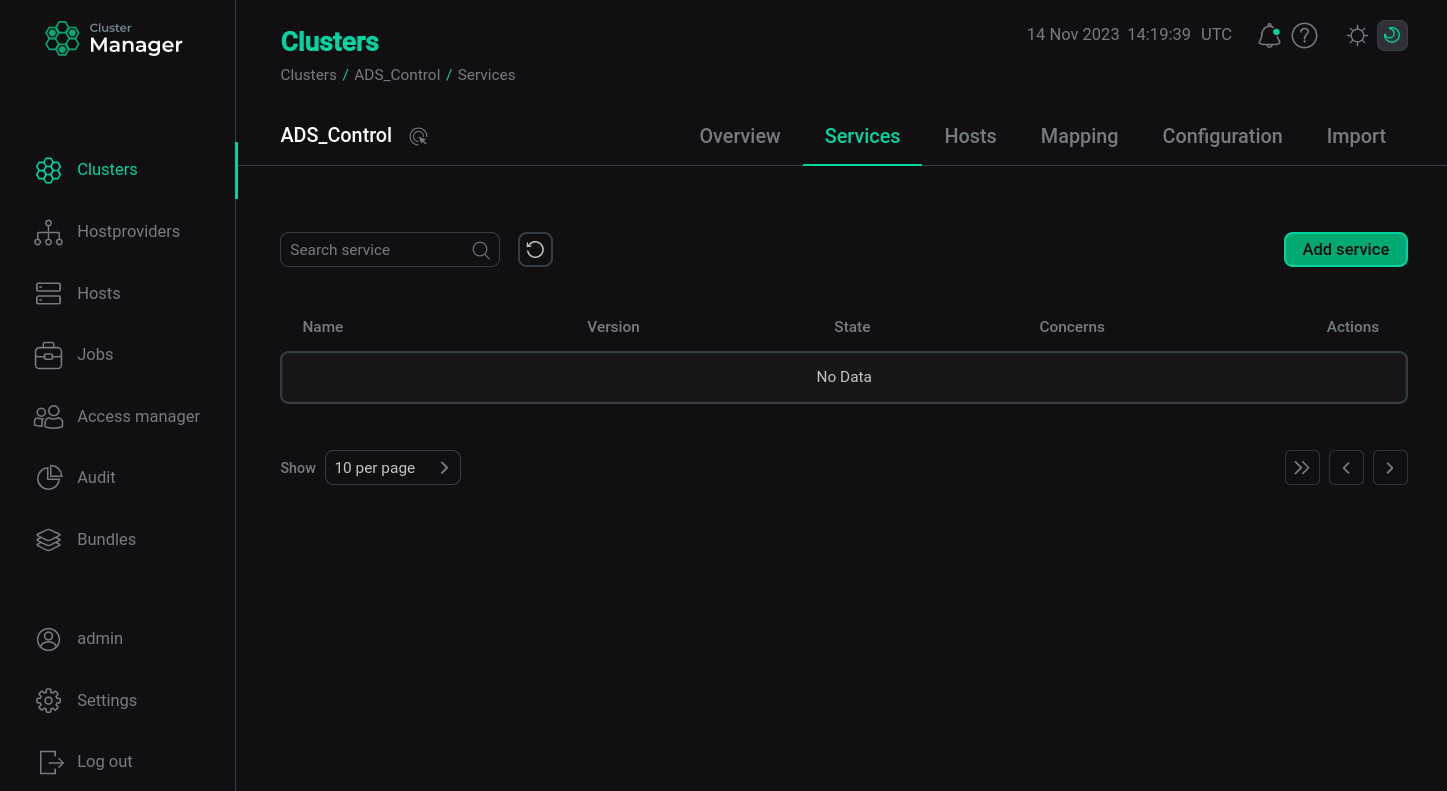Switch to the Mapping tab
1447x791 pixels.
[1079, 137]
